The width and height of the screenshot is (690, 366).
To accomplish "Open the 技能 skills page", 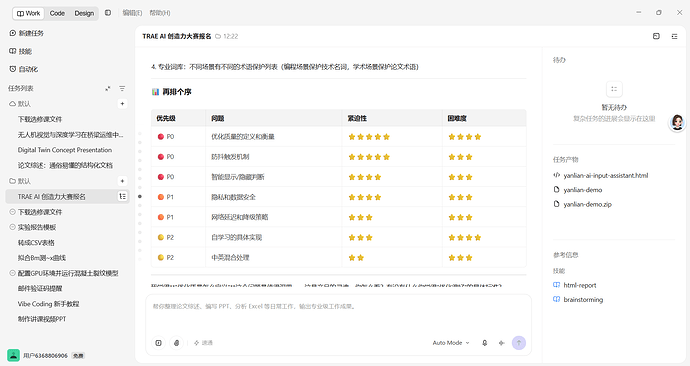I will 20,51.
